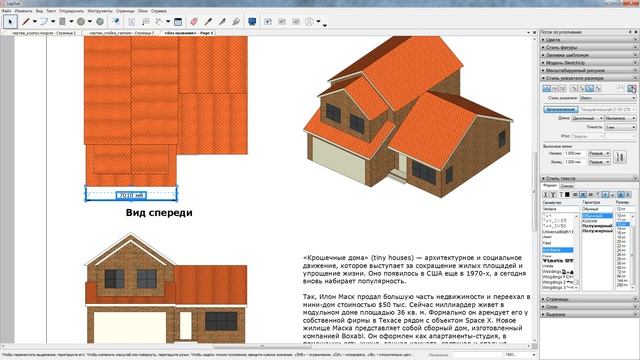The image size is (640, 360).
Task: Expand the Слои panel
Action: [589, 307]
